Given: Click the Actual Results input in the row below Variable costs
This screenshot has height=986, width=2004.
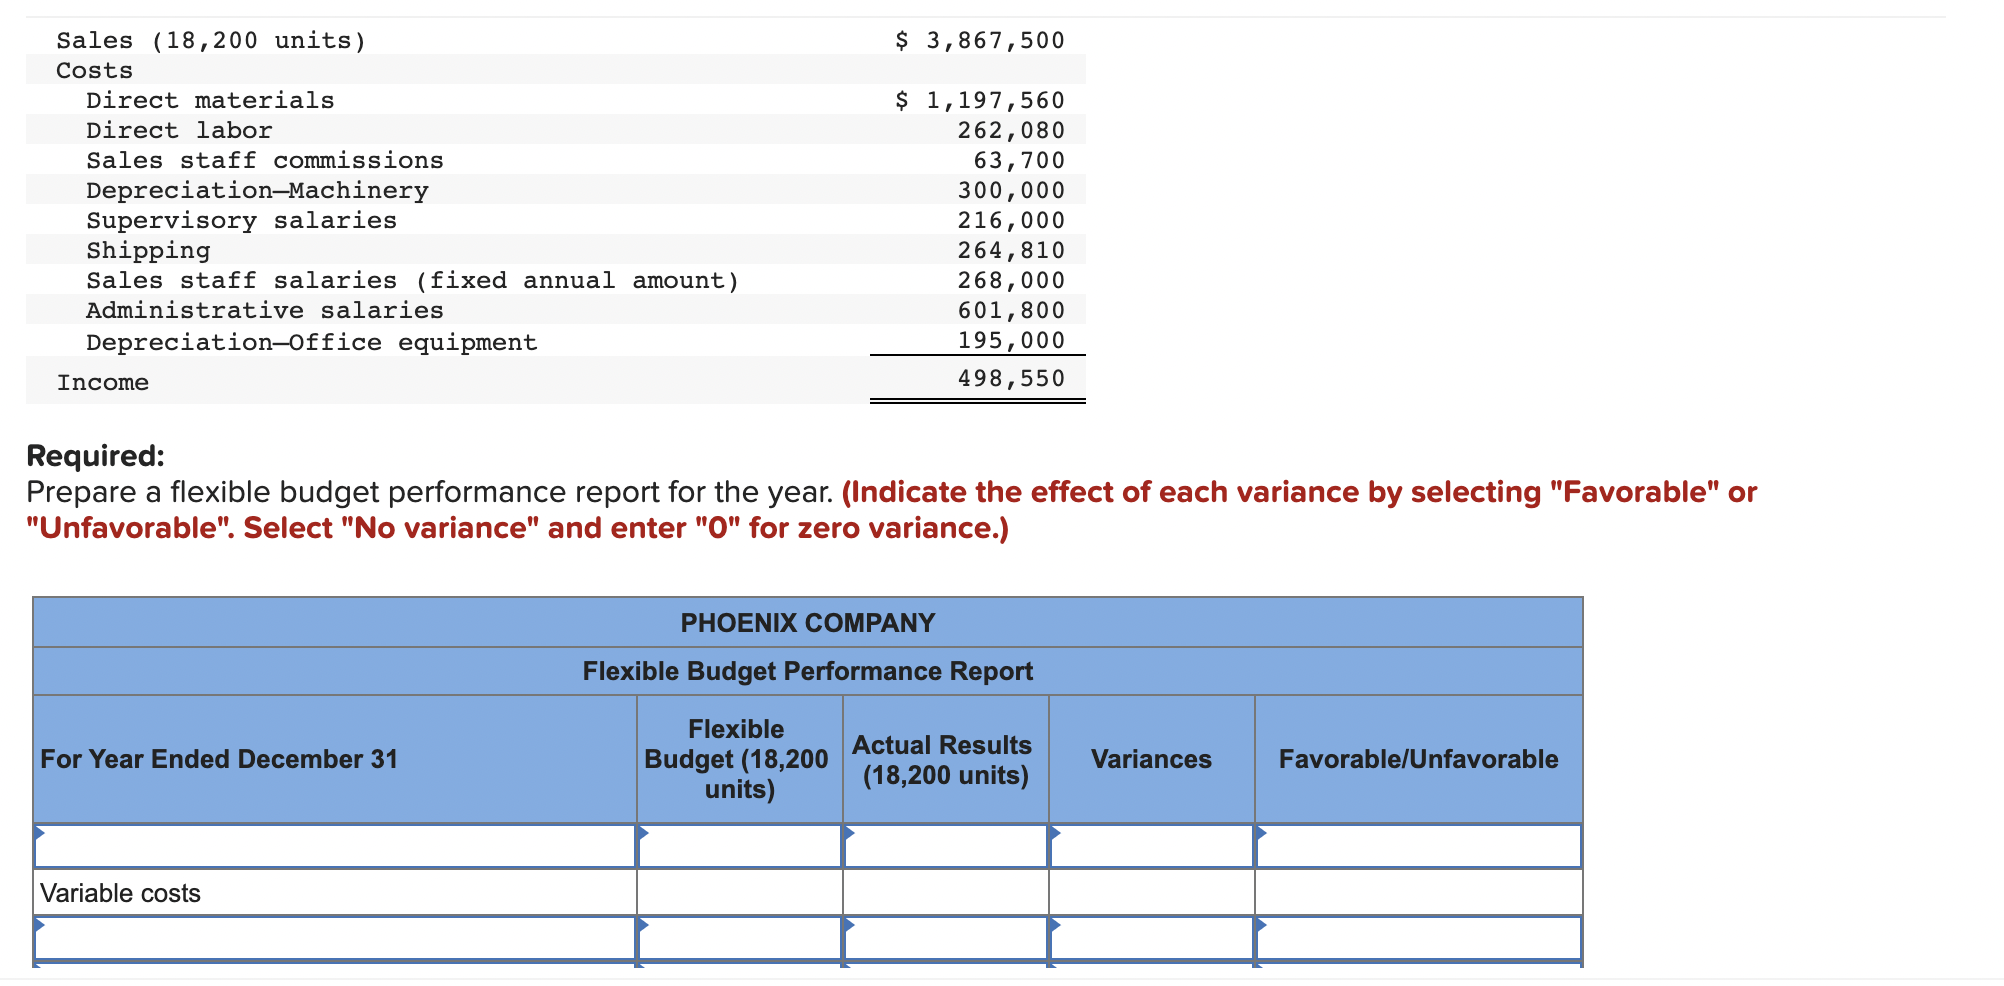Looking at the screenshot, I should point(946,938).
